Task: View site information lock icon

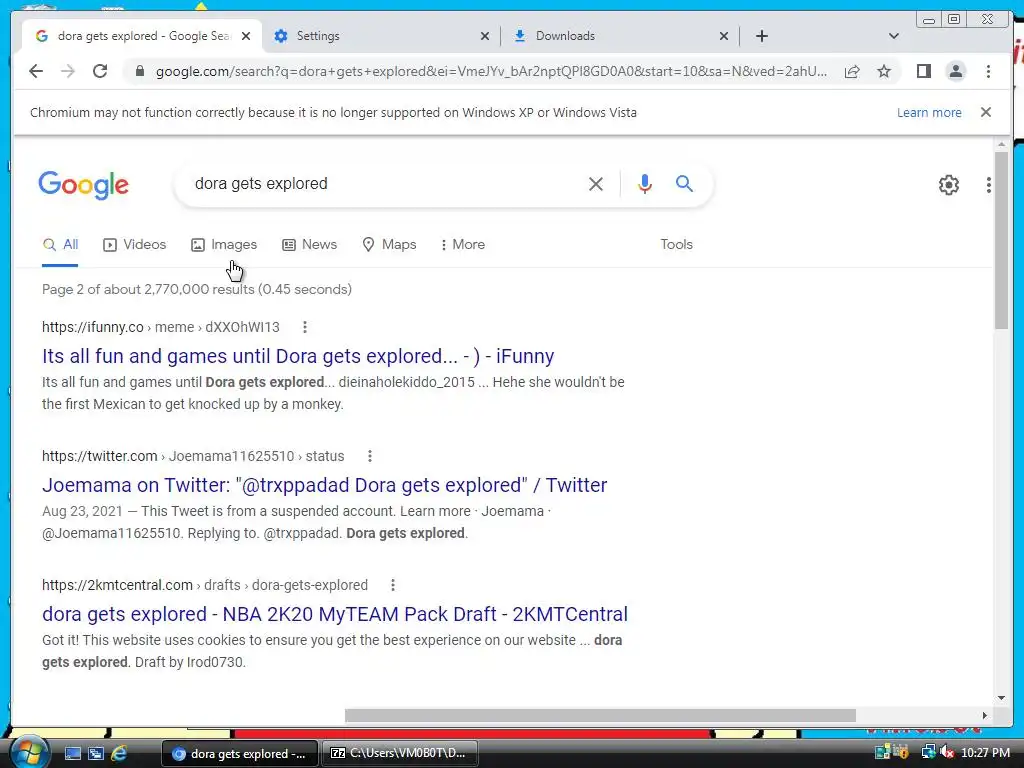Action: point(139,71)
